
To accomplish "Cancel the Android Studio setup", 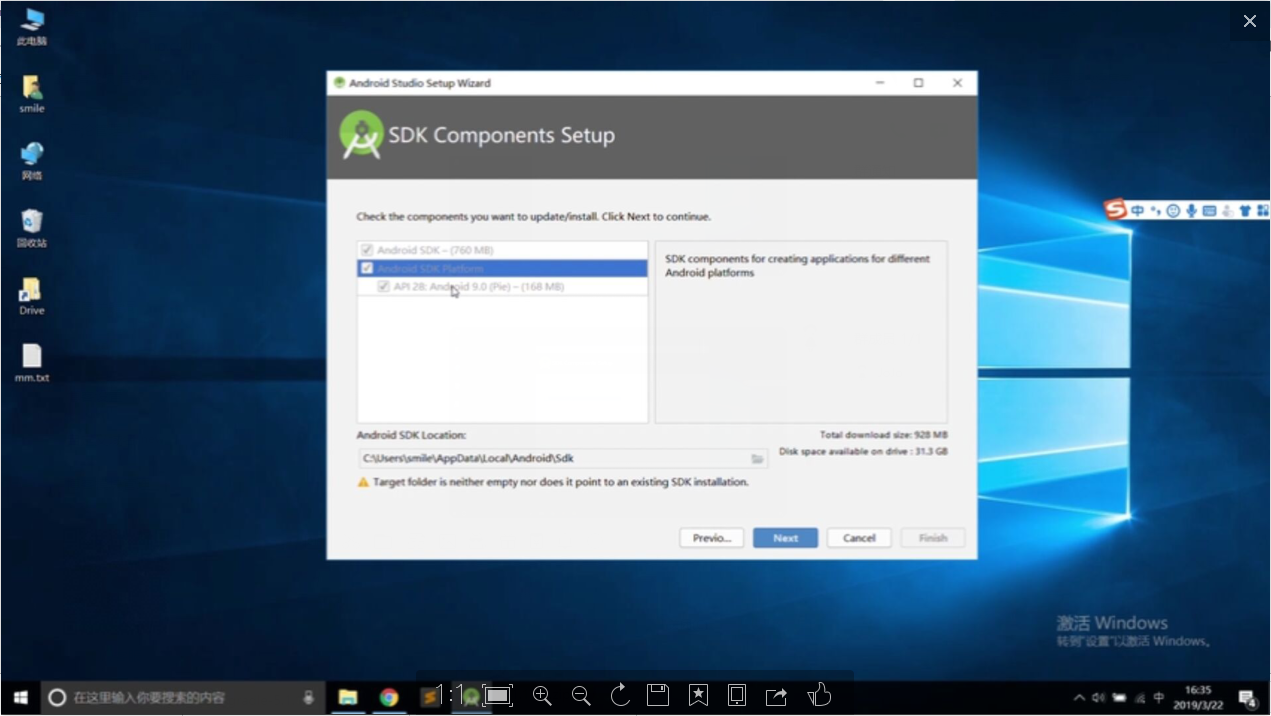I will point(859,538).
